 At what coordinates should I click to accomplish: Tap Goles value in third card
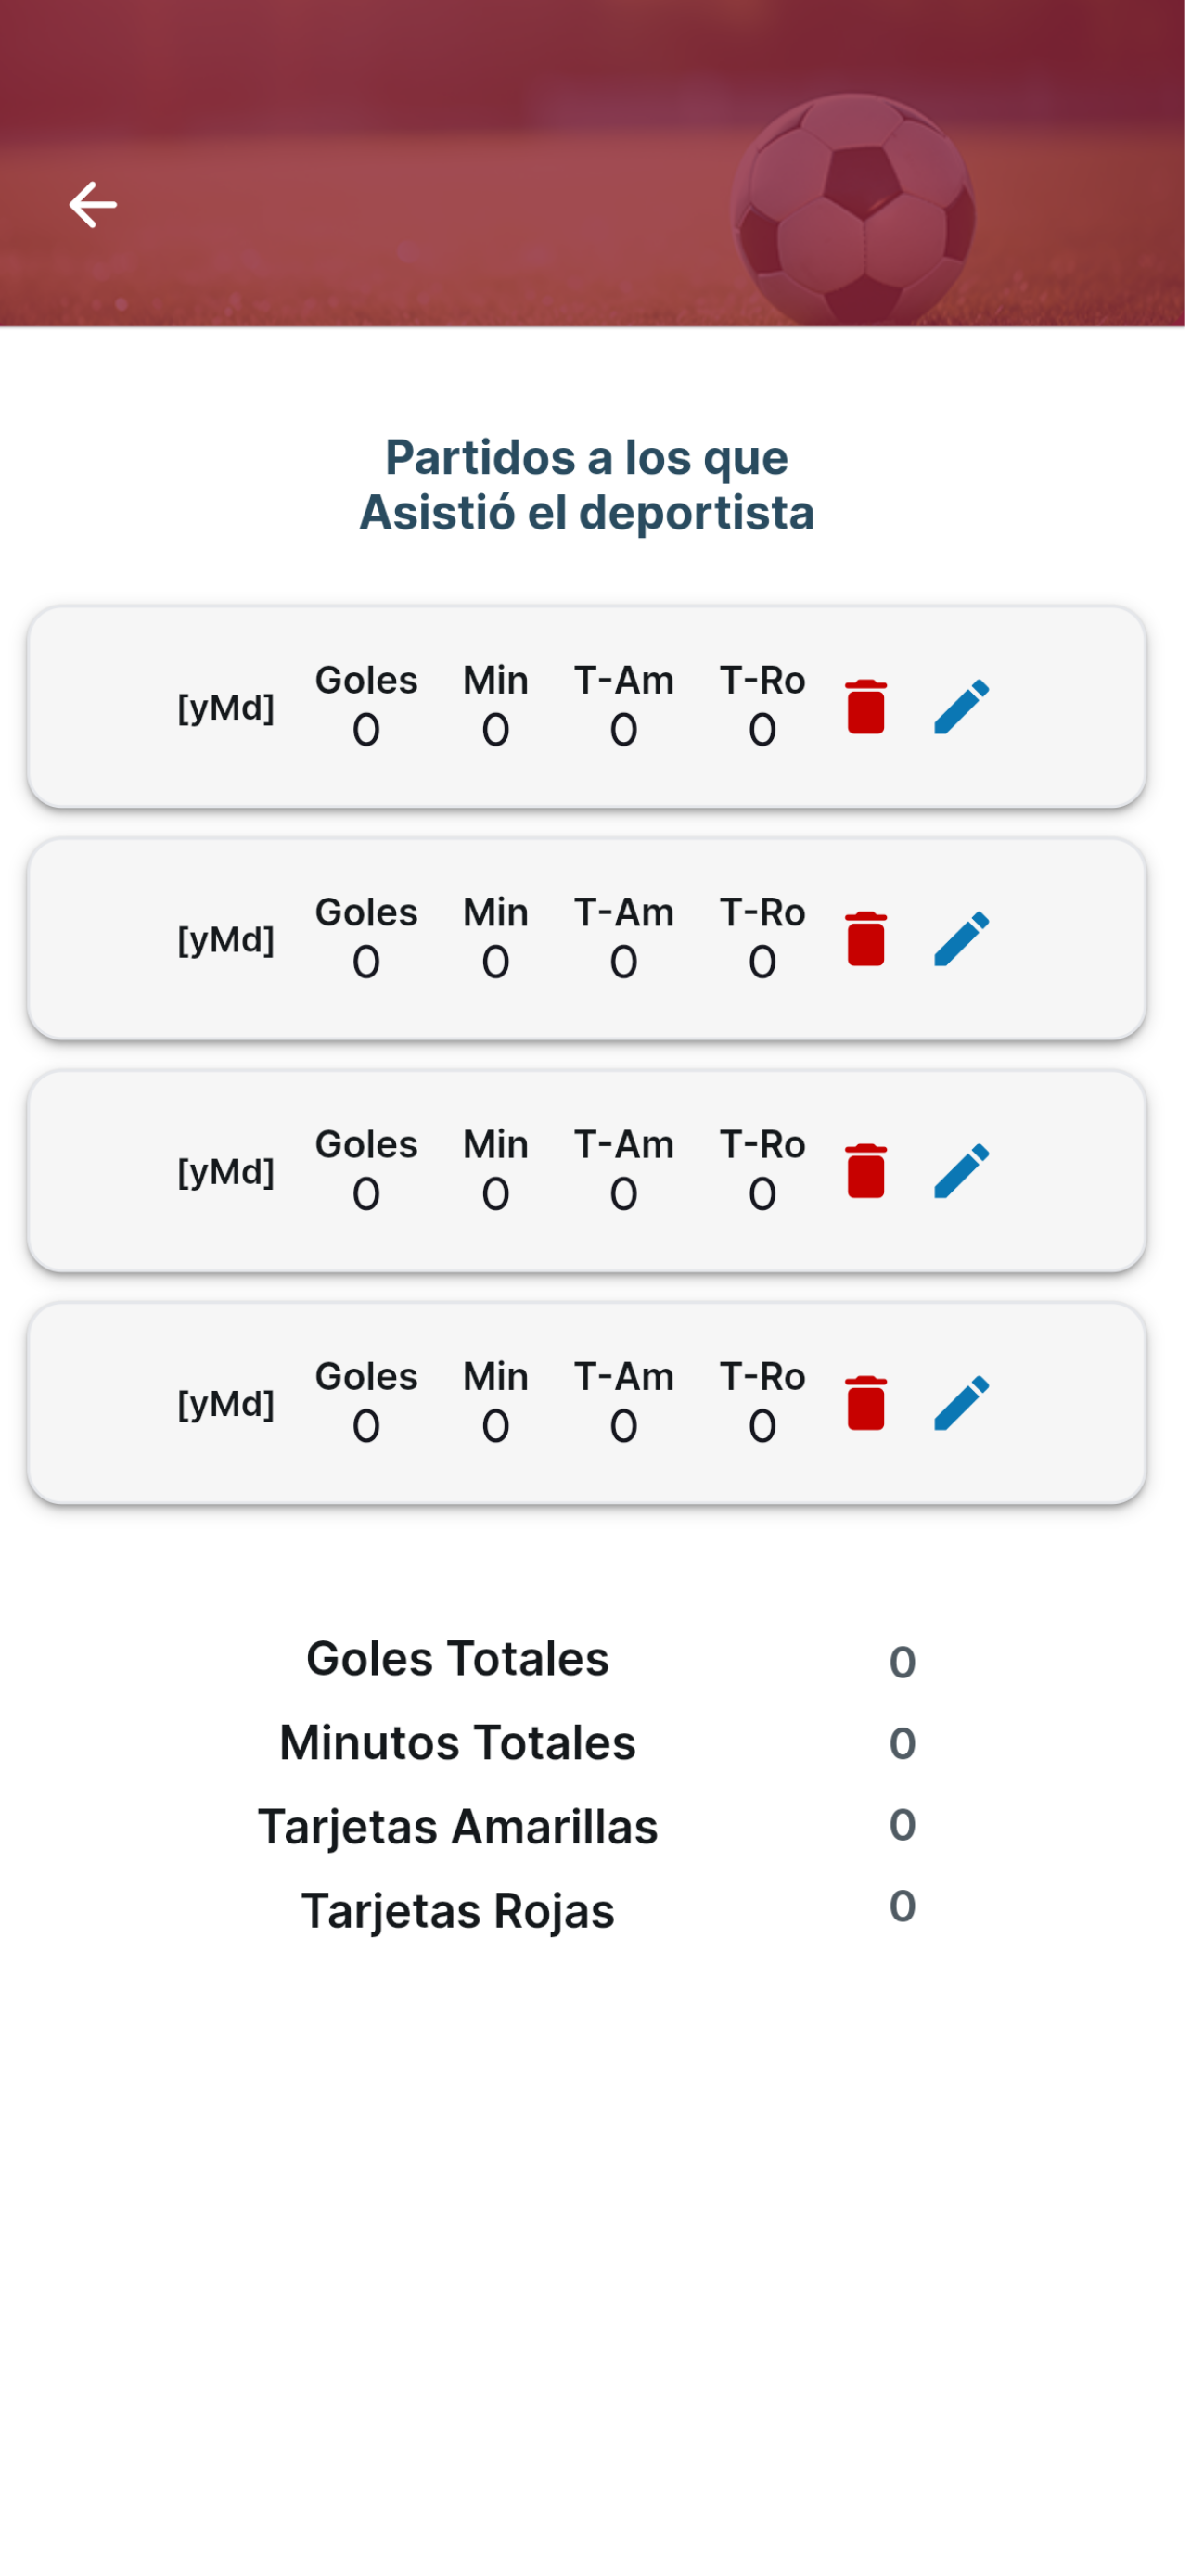[366, 1194]
